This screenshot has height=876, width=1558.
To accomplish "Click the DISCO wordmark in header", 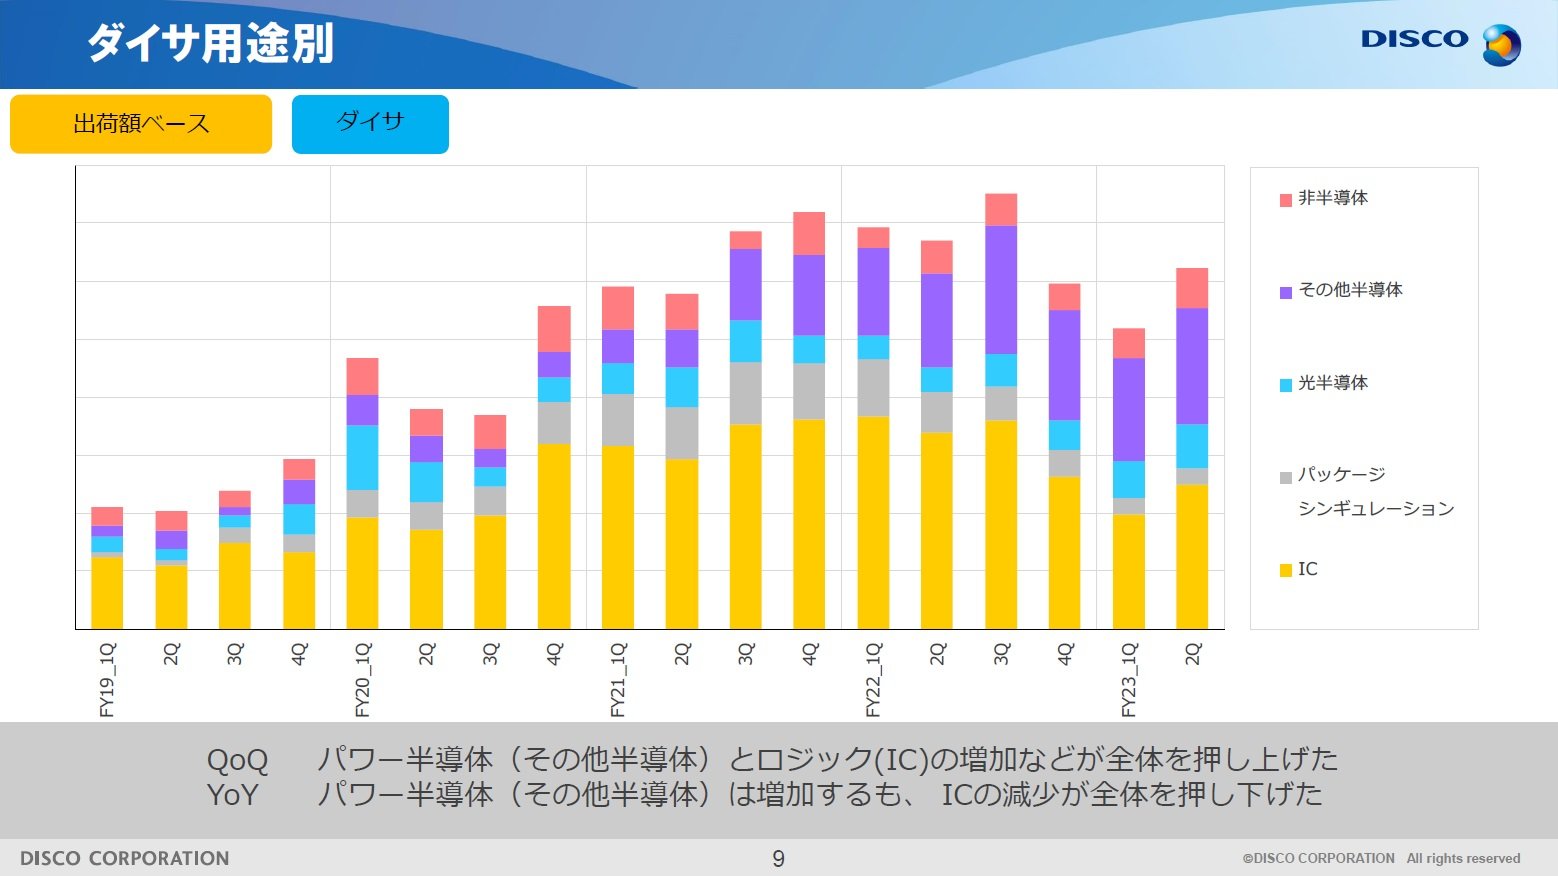I will coord(1414,39).
